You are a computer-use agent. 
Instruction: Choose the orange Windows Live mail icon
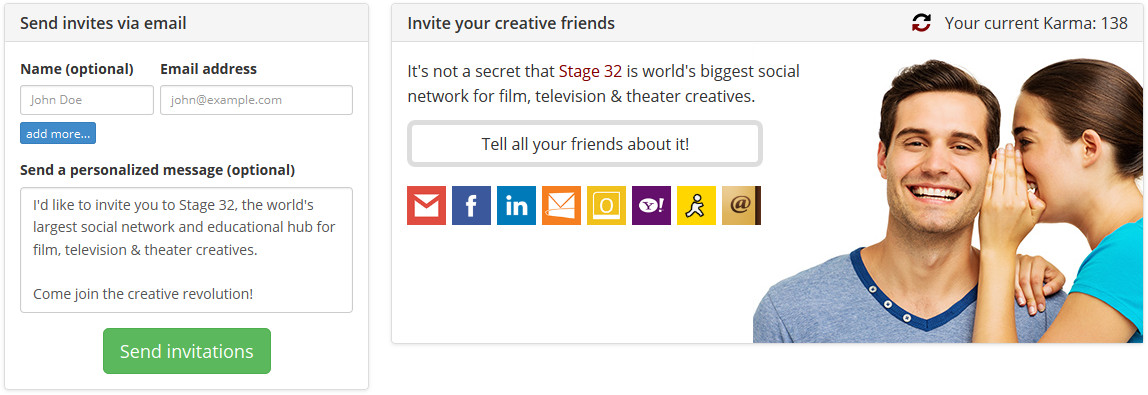pyautogui.click(x=562, y=206)
